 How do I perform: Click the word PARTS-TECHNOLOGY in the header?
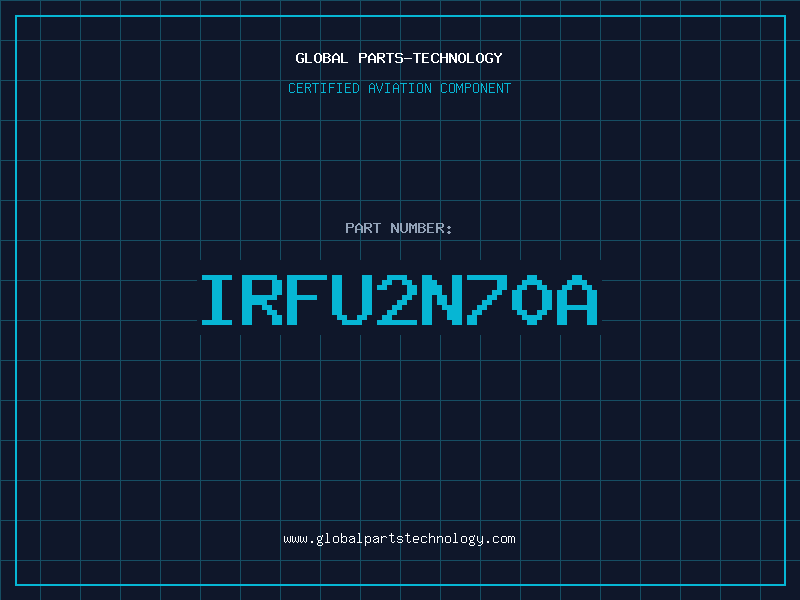point(430,58)
